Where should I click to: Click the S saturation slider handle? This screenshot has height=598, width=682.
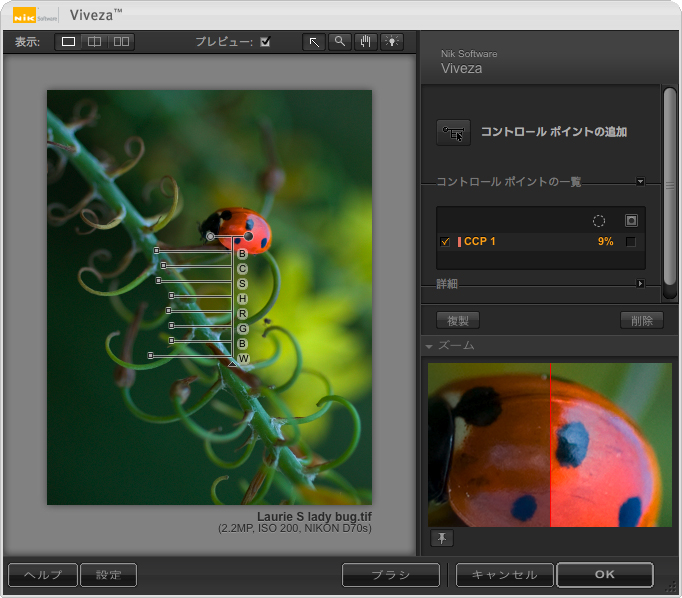click(158, 281)
